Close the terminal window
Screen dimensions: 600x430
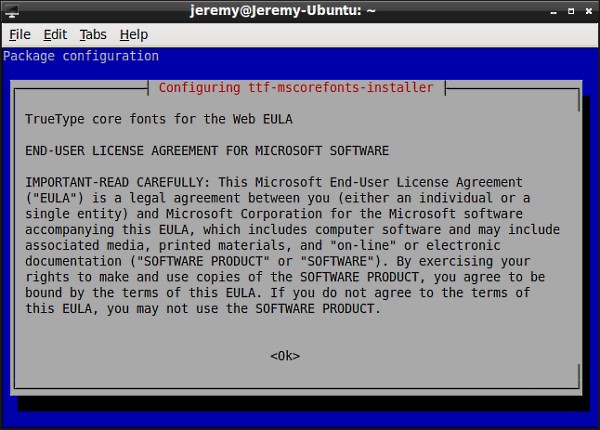pyautogui.click(x=589, y=11)
